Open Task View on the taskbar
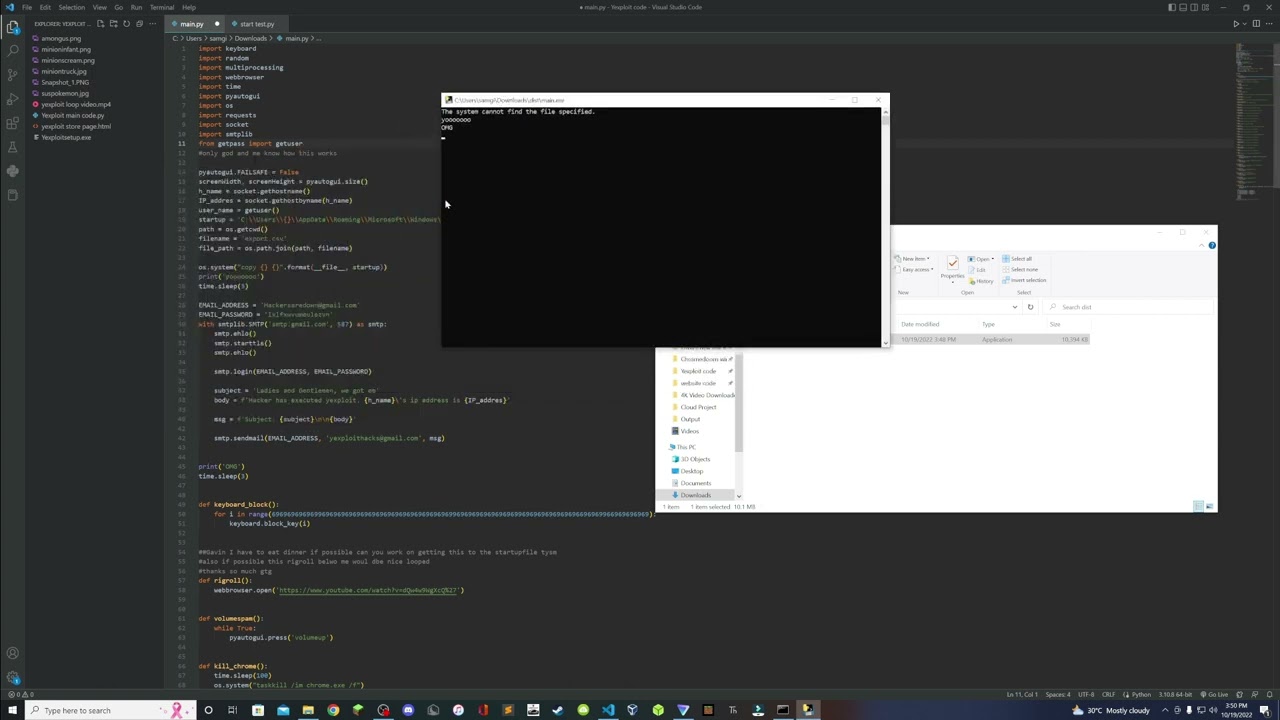The height and width of the screenshot is (720, 1280). 233,711
